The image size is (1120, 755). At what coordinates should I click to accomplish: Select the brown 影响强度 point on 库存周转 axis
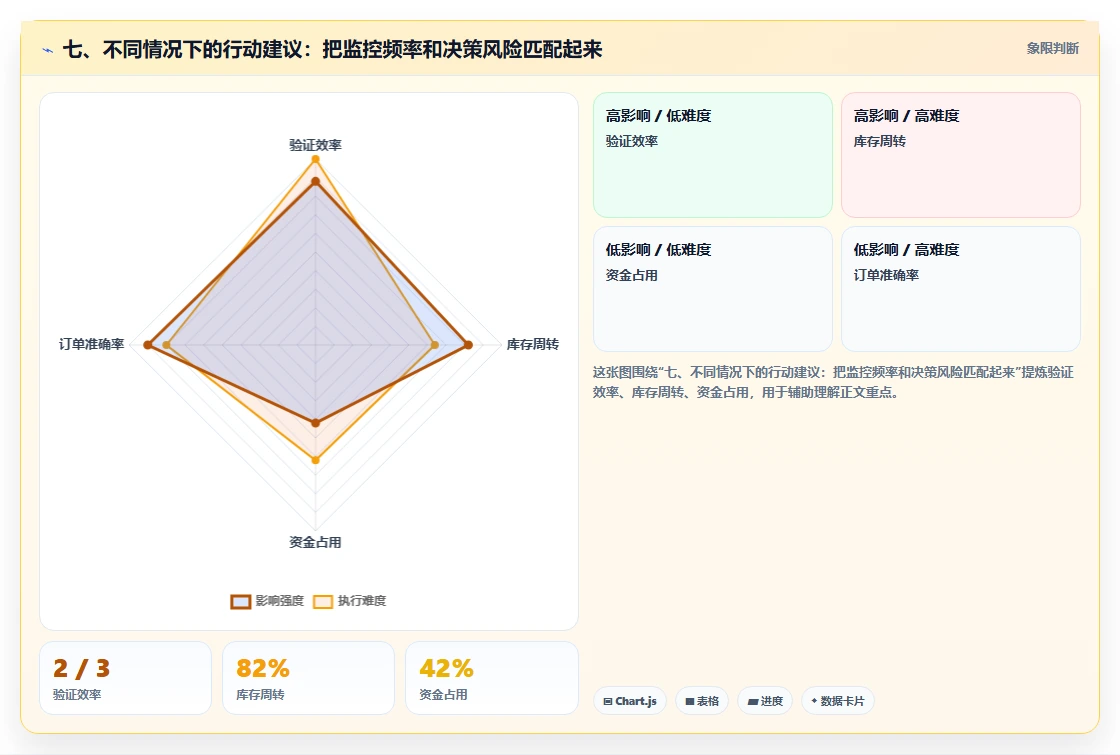coord(469,345)
